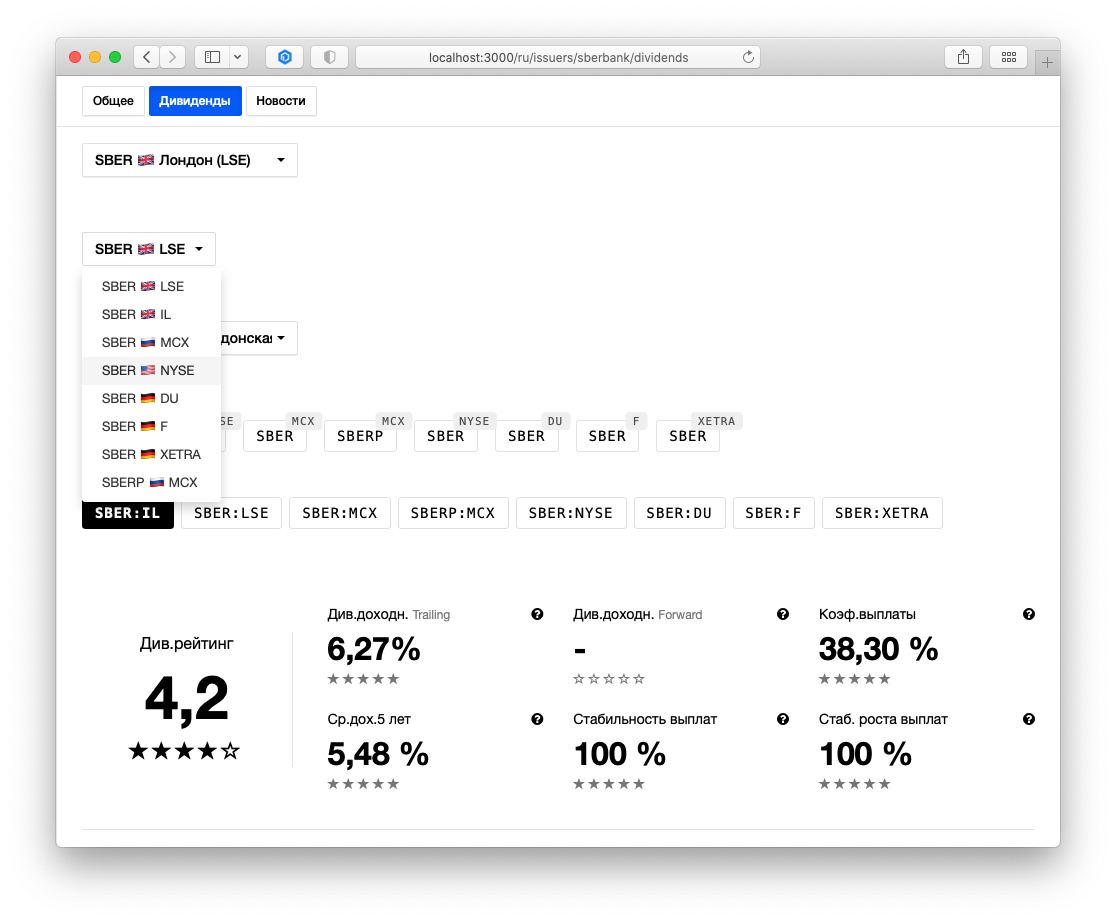The height and width of the screenshot is (921, 1116).
Task: Select SBER XETRA from the dropdown list
Action: [152, 454]
